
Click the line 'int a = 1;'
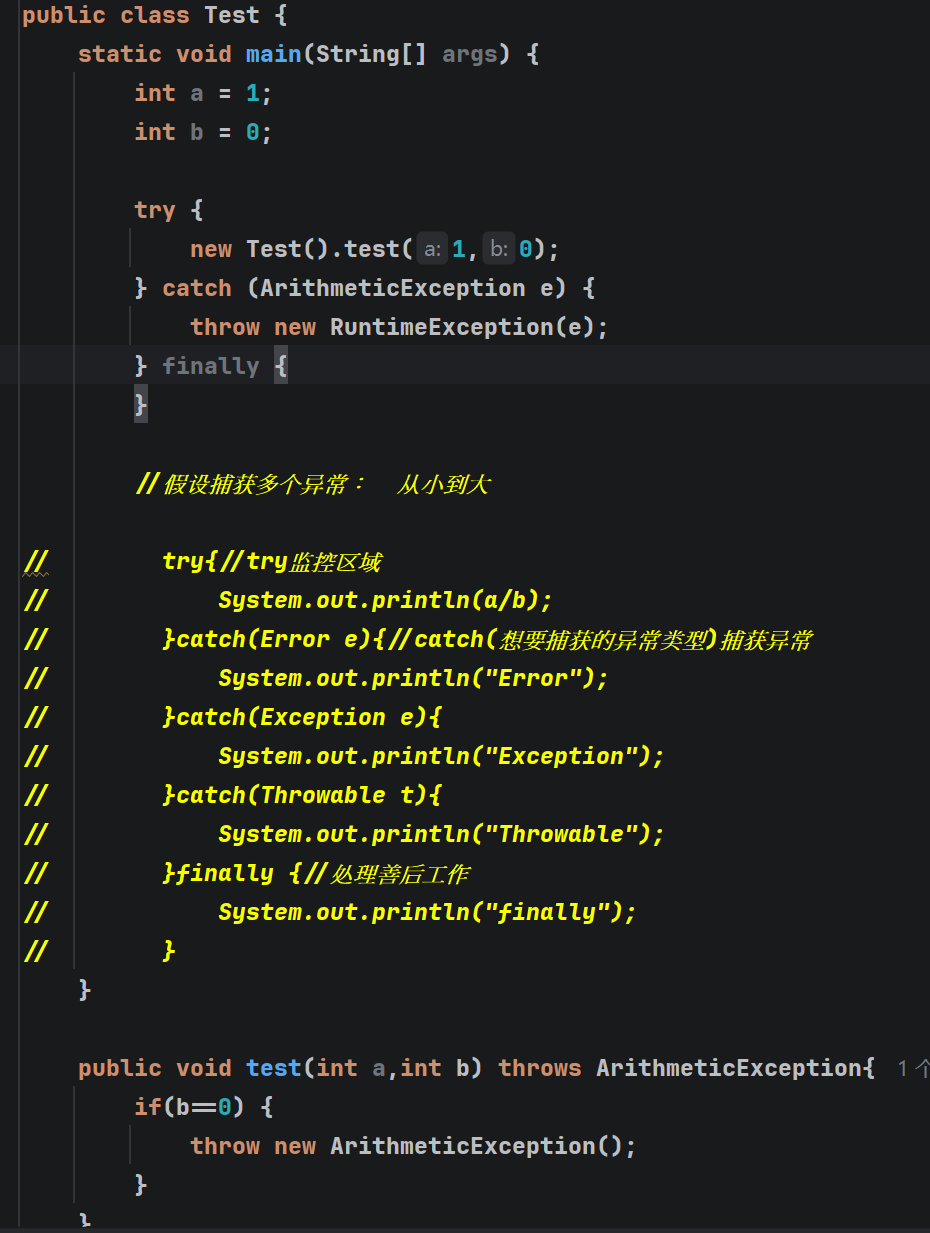coord(204,93)
